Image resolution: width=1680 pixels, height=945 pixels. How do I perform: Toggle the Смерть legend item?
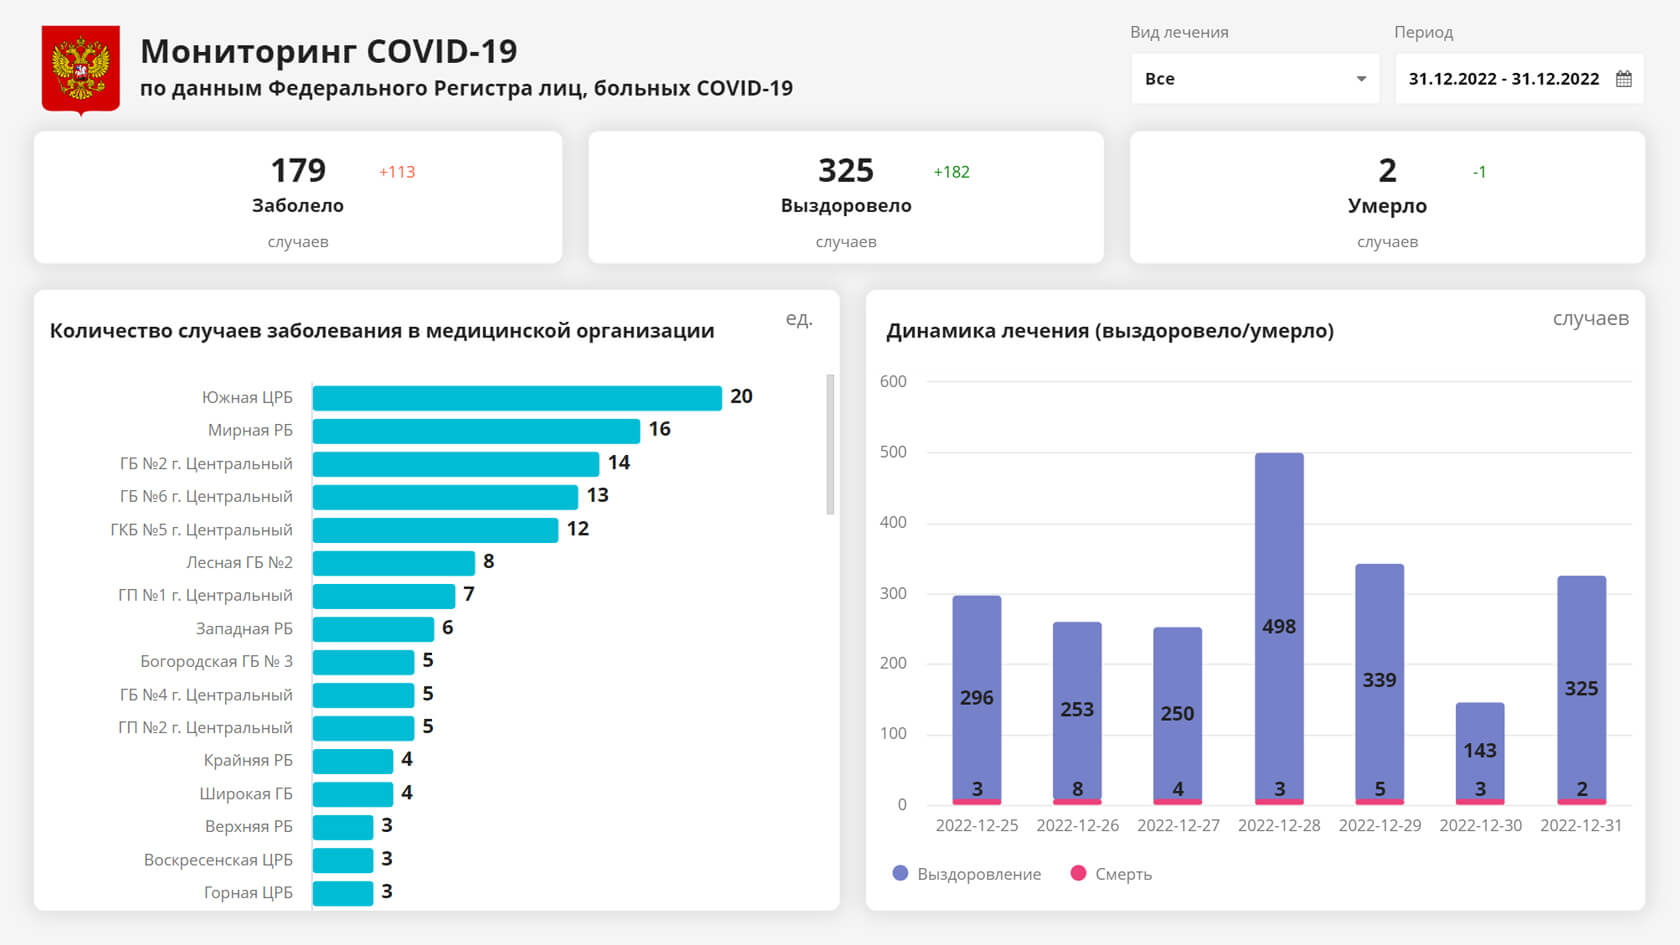pyautogui.click(x=1111, y=874)
